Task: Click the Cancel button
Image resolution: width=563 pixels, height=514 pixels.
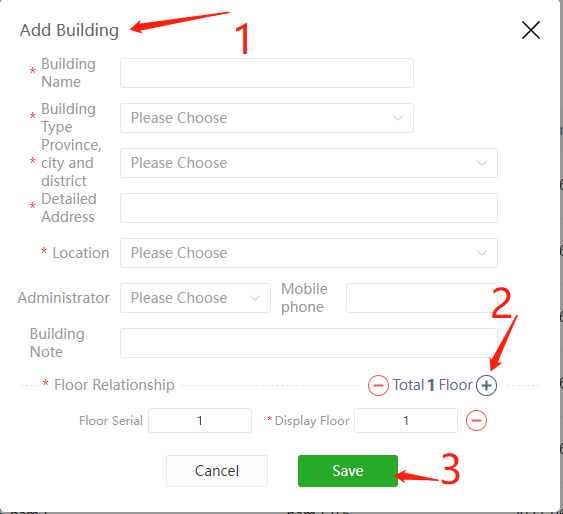Action: coord(217,471)
